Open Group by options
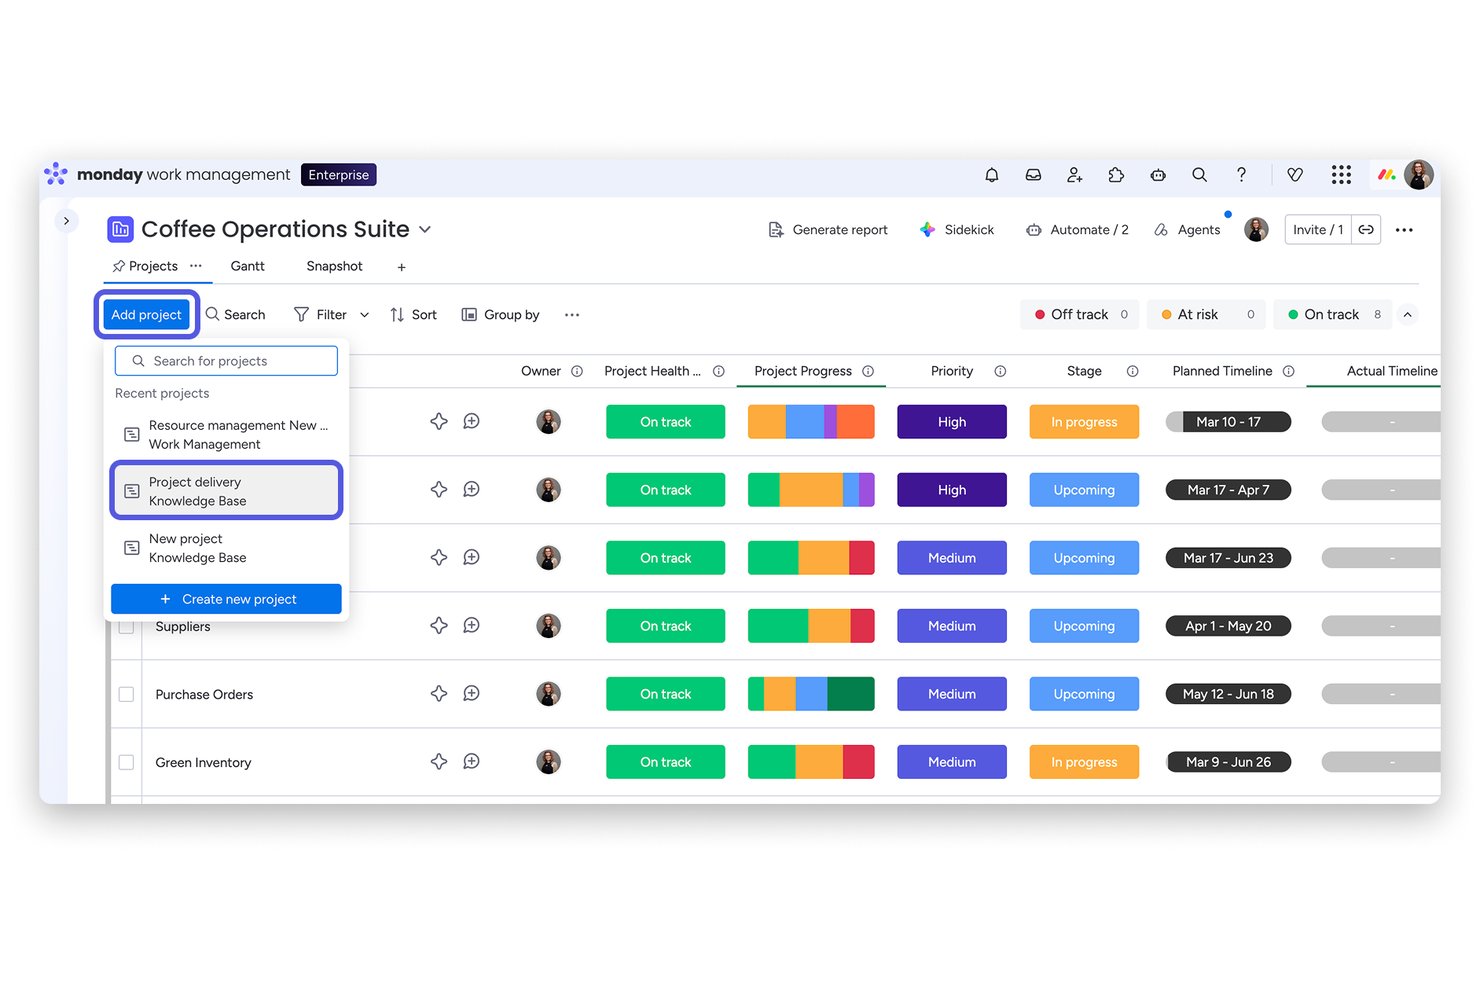Screen dimensions: 1480x987 point(501,315)
